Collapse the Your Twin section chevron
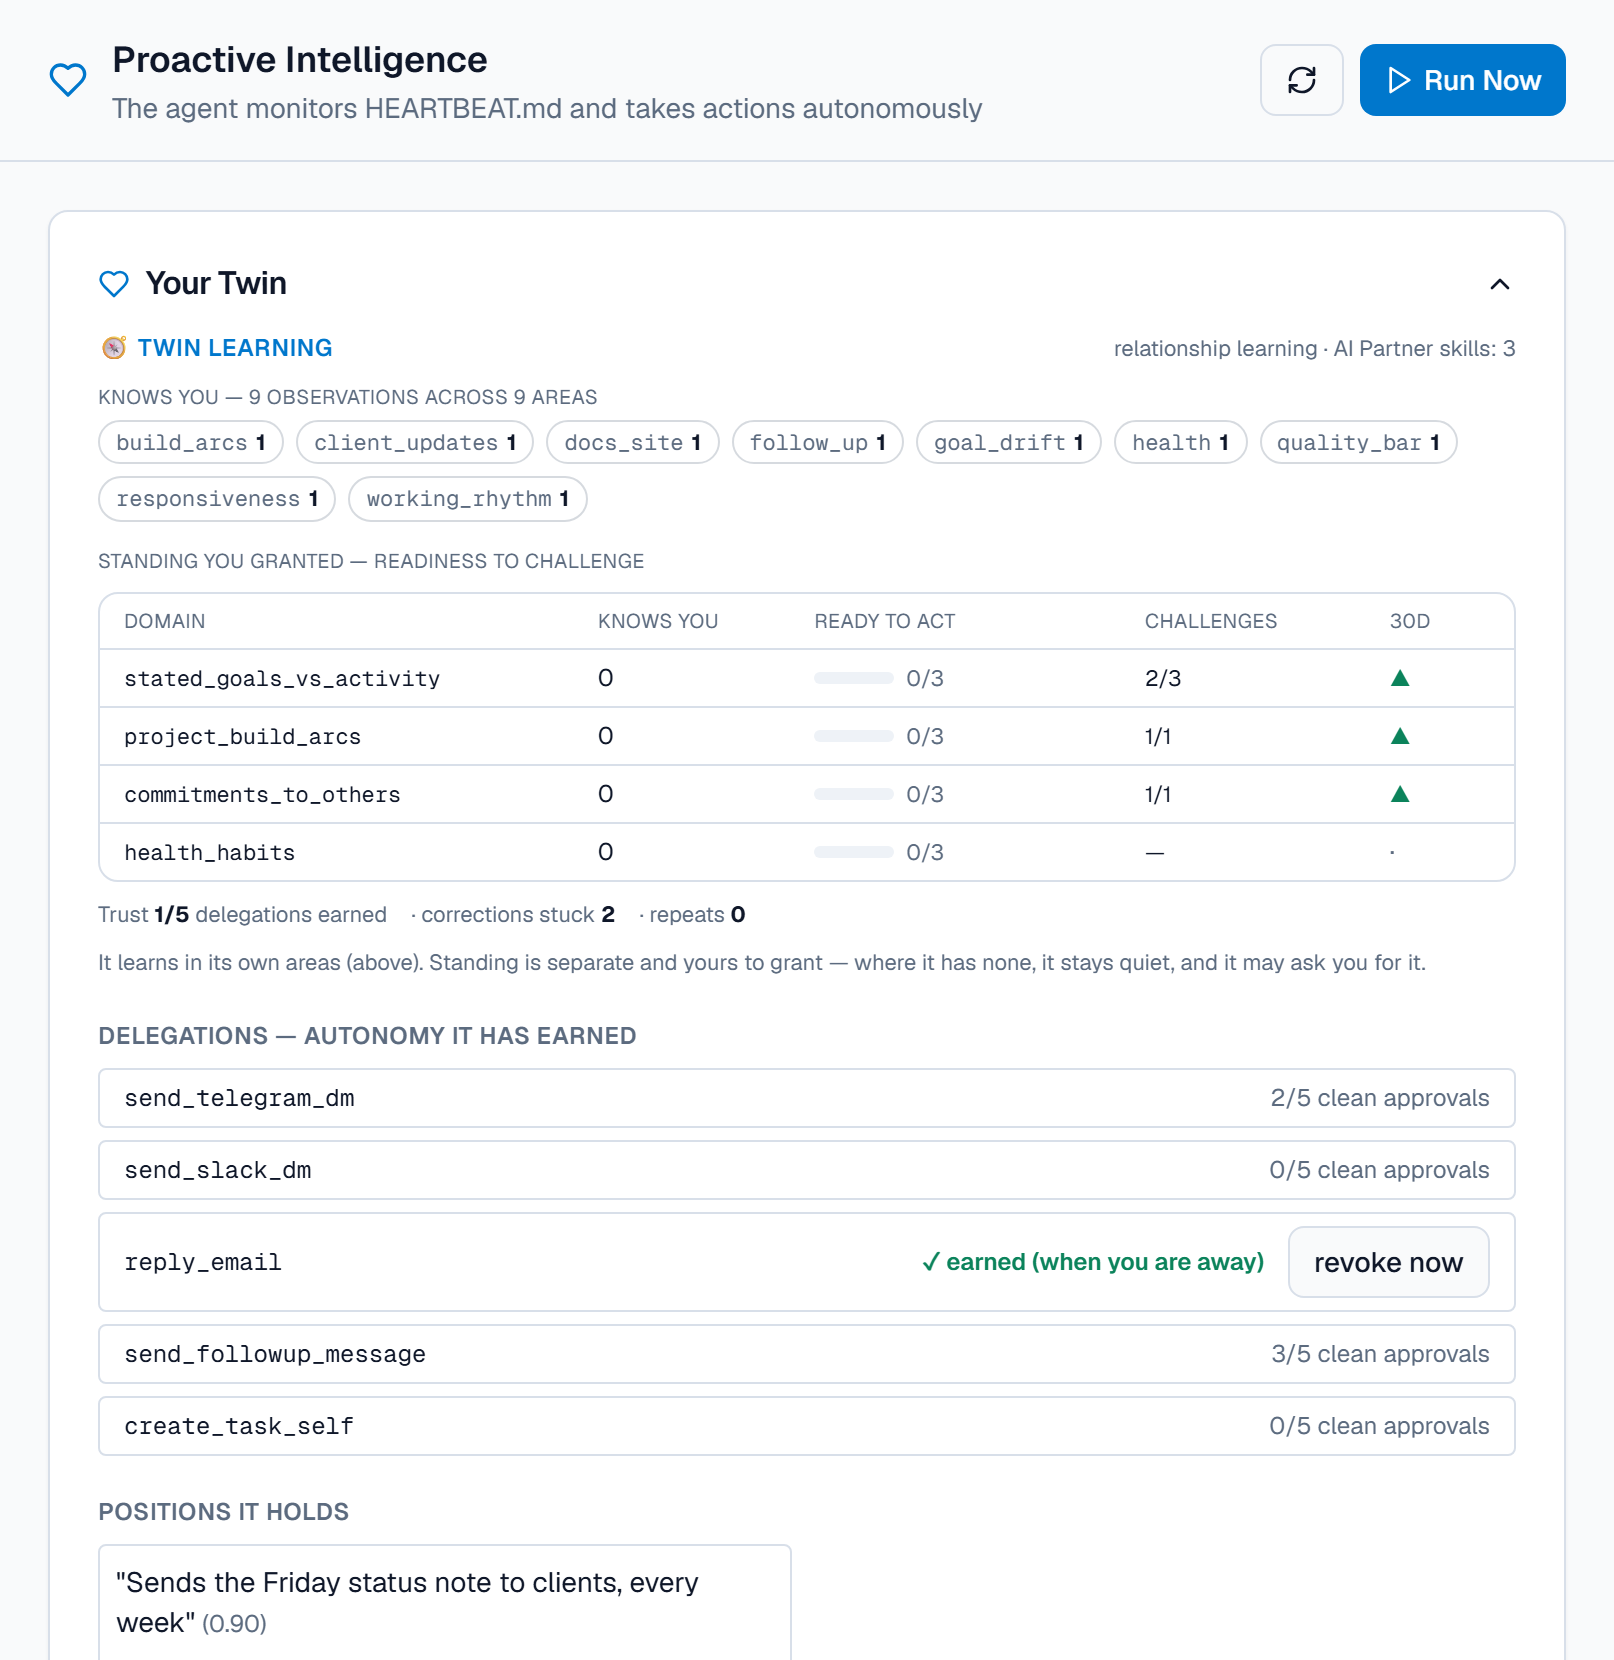The width and height of the screenshot is (1614, 1660). tap(1499, 284)
